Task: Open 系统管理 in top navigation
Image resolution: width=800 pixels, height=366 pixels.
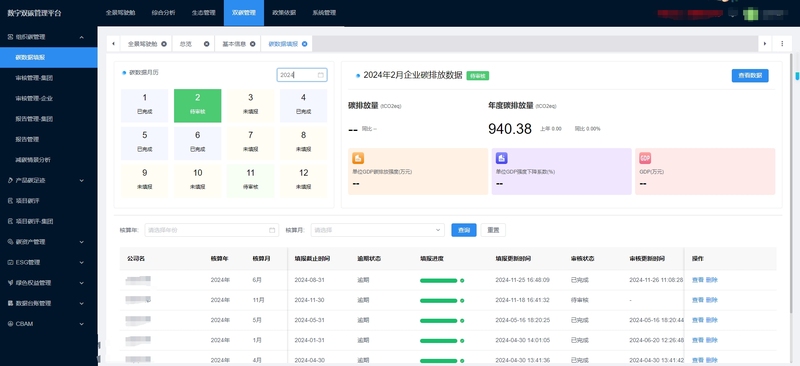Action: coord(324,13)
